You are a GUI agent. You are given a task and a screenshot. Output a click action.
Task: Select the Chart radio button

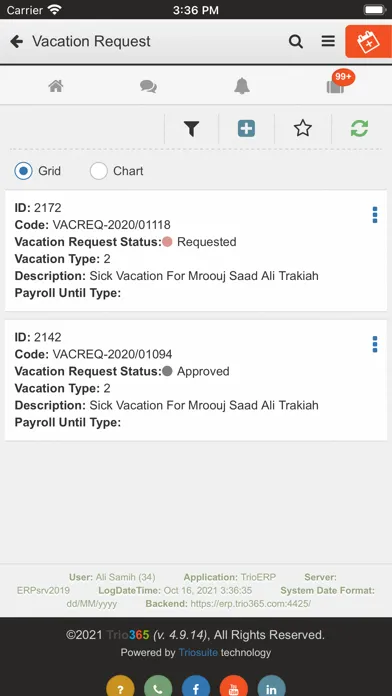99,171
